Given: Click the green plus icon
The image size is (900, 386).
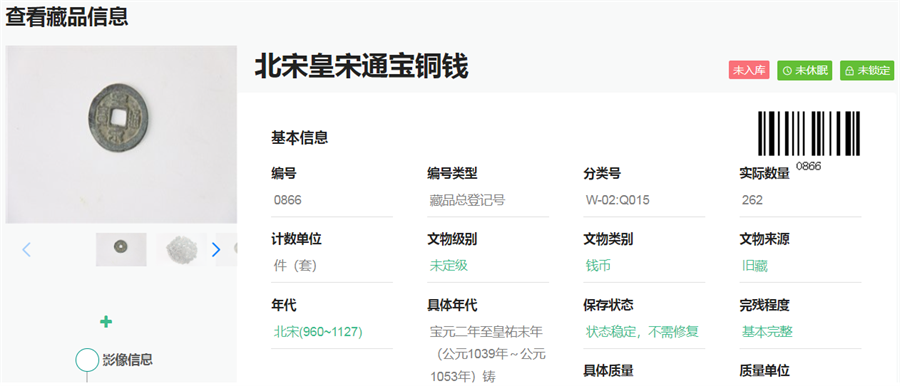Looking at the screenshot, I should pos(106,322).
